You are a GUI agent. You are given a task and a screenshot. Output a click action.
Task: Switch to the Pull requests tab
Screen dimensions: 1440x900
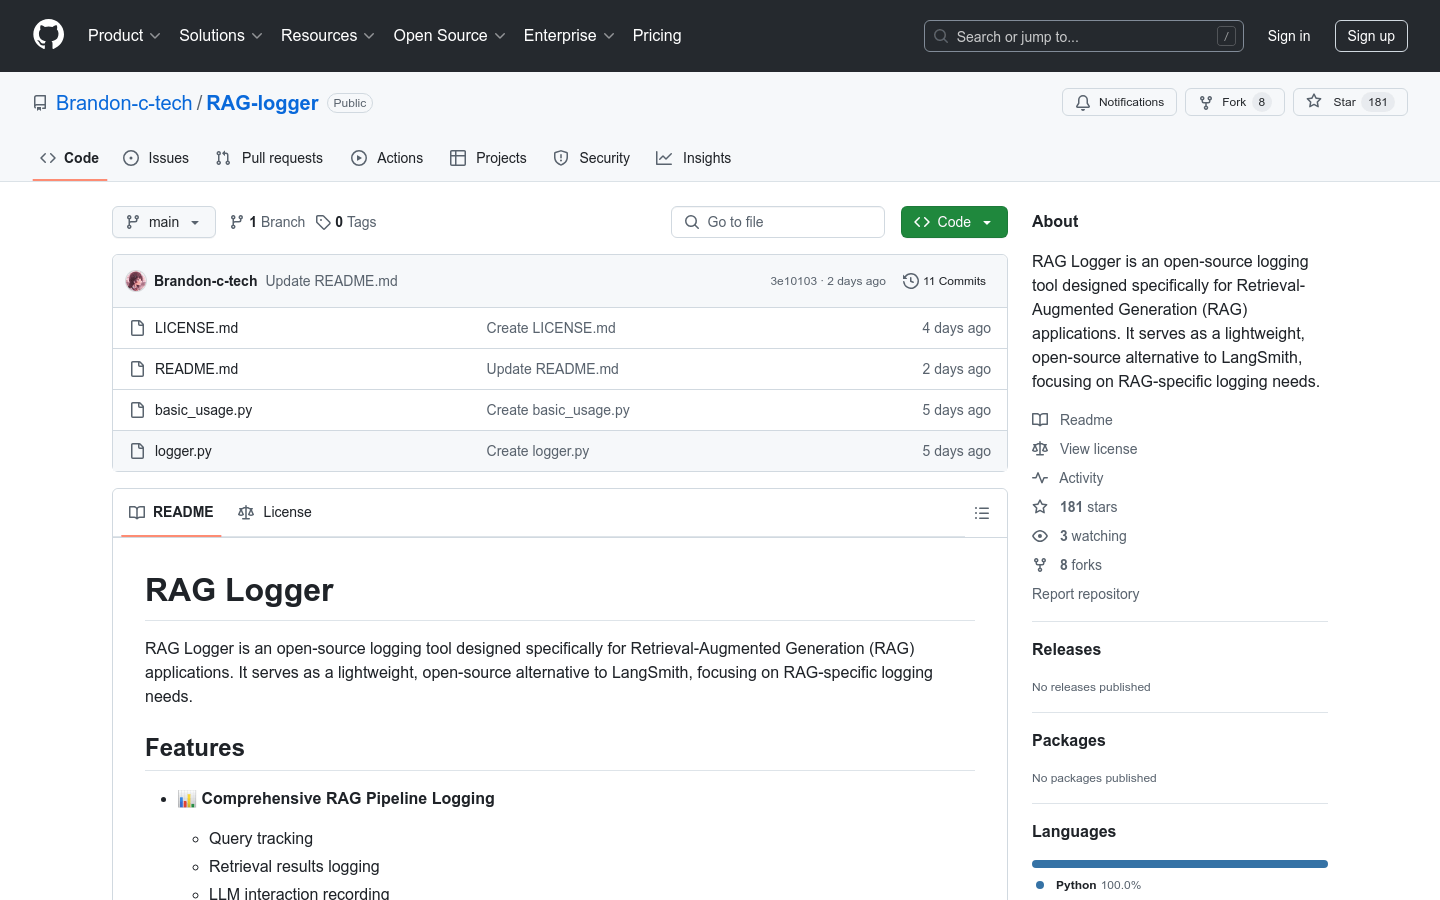[269, 158]
